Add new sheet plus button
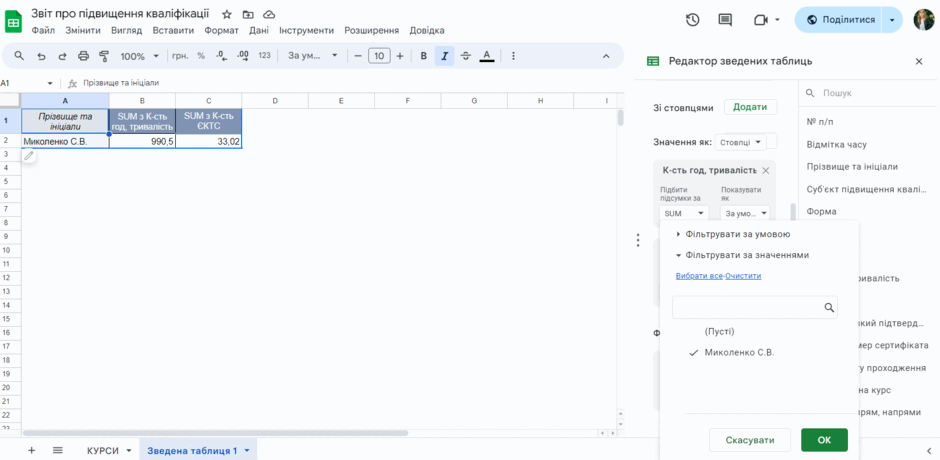Image resolution: width=940 pixels, height=460 pixels. pos(31,450)
